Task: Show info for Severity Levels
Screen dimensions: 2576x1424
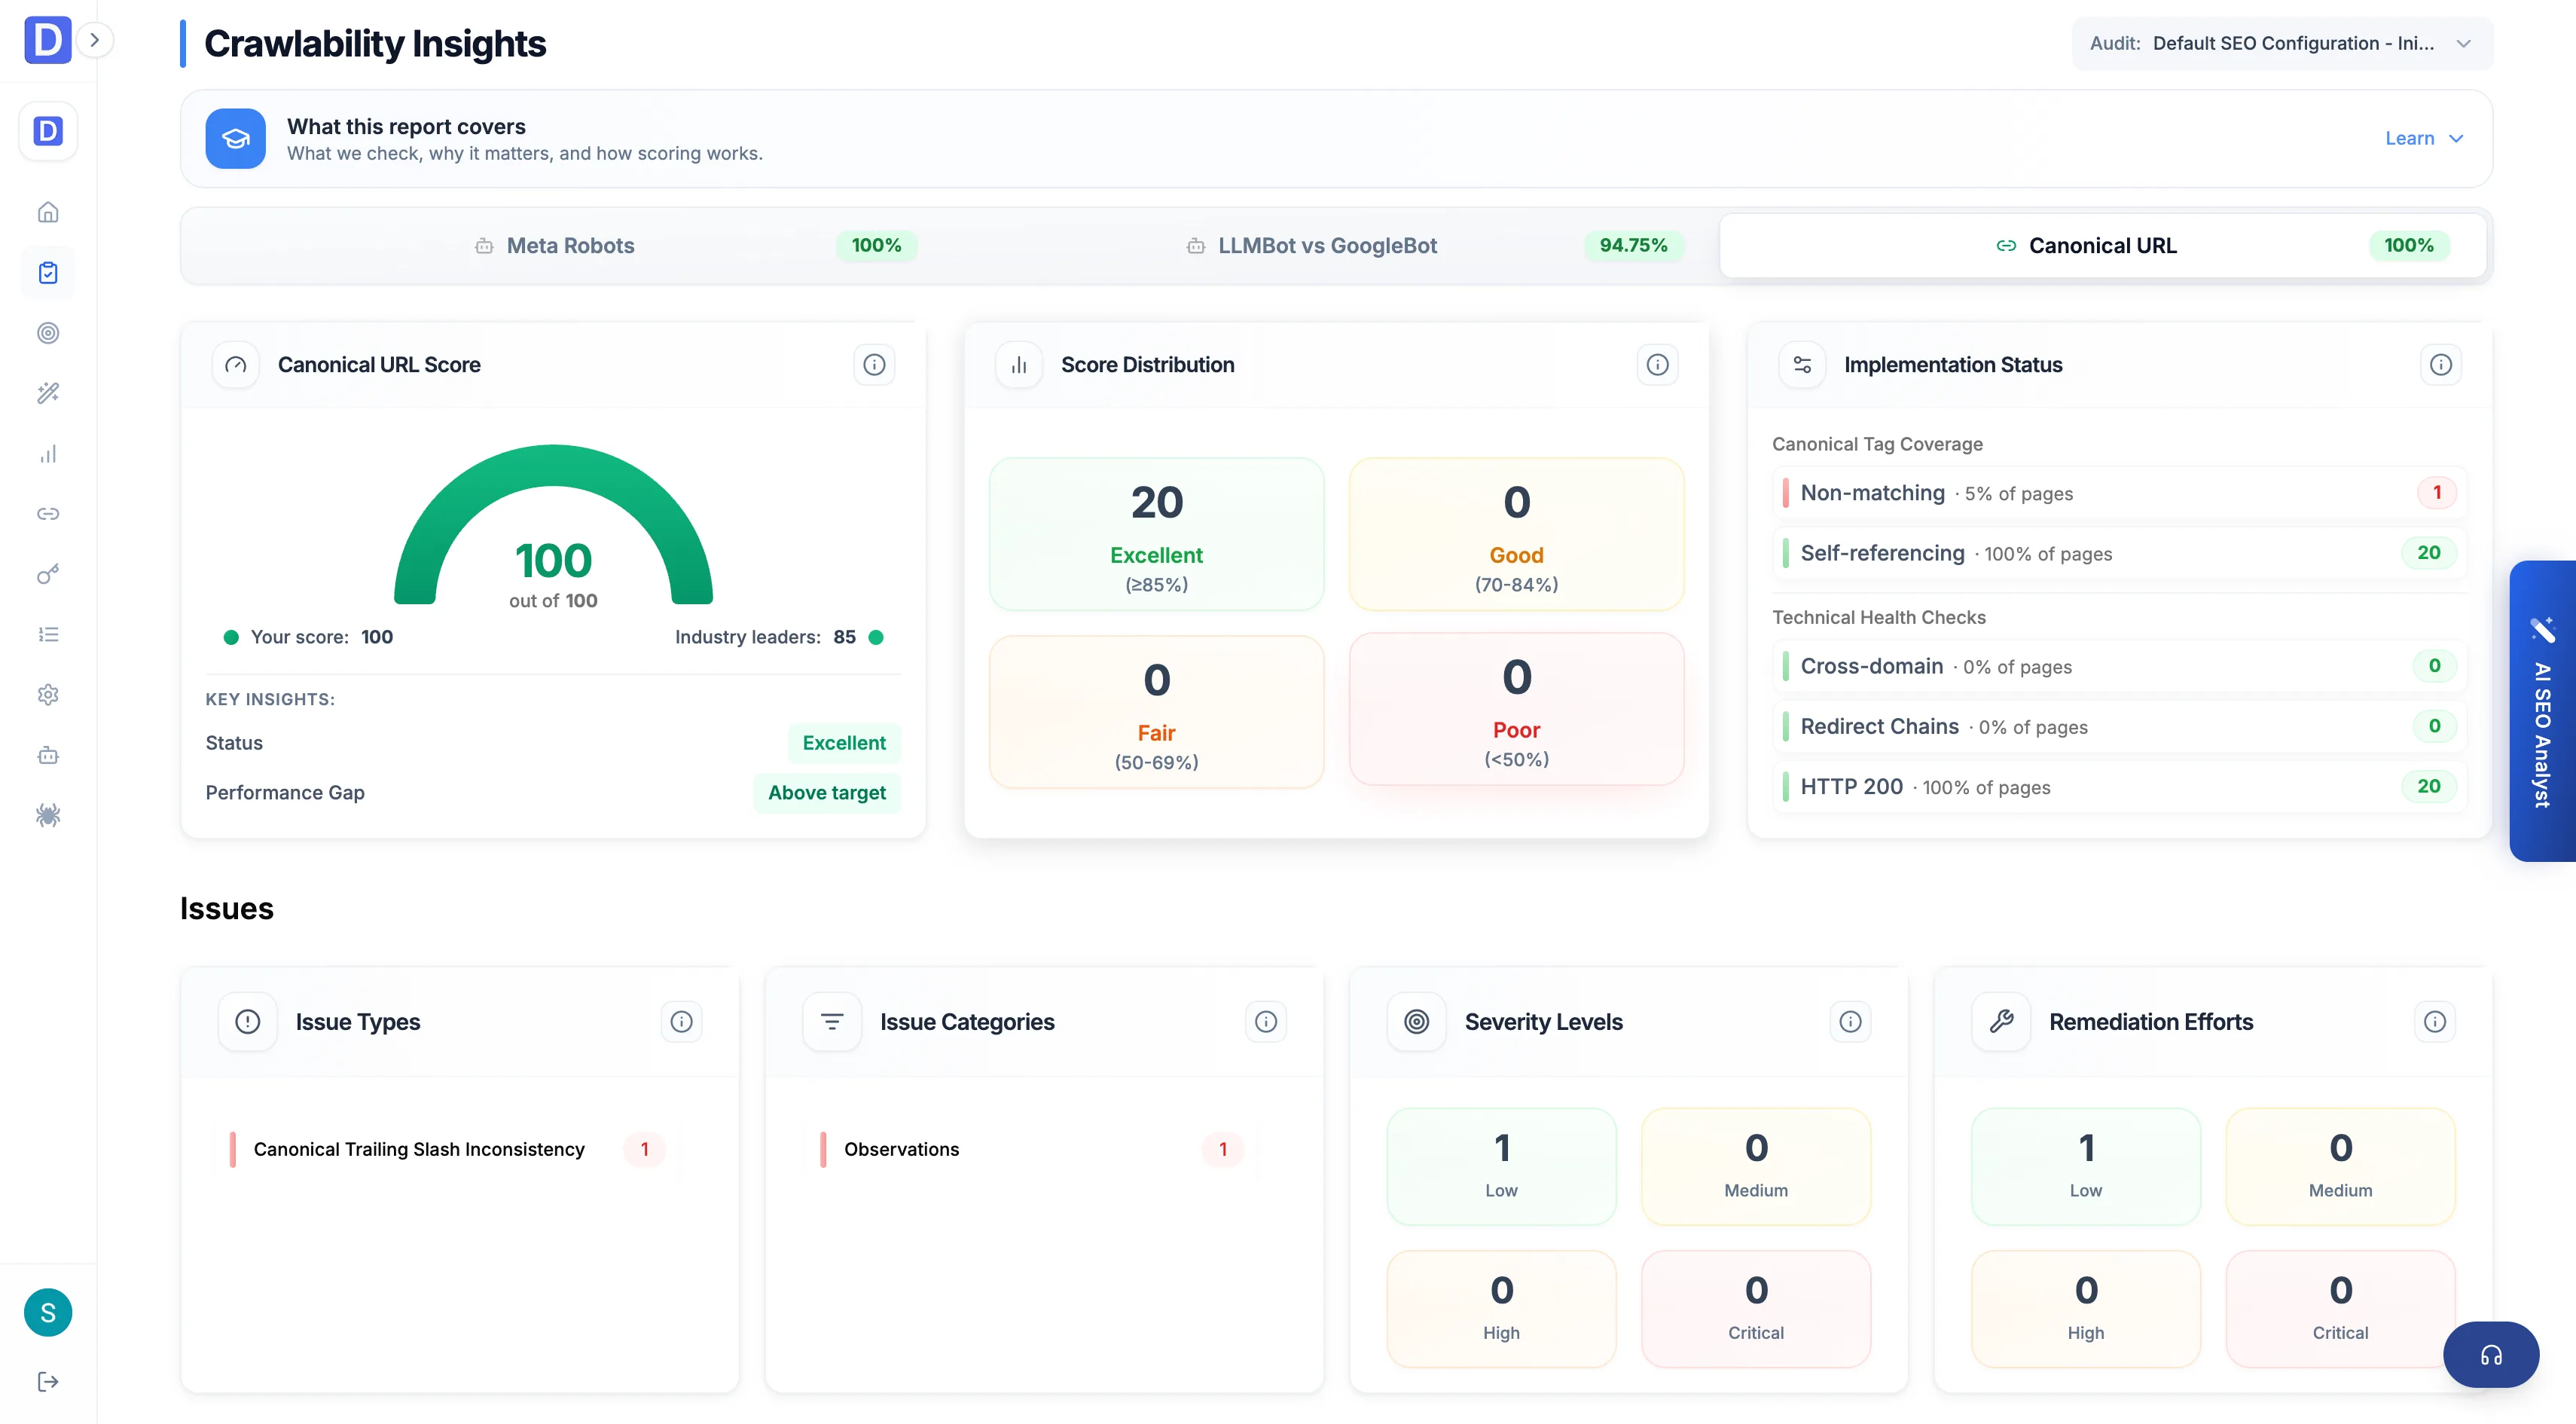Action: 1850,1021
